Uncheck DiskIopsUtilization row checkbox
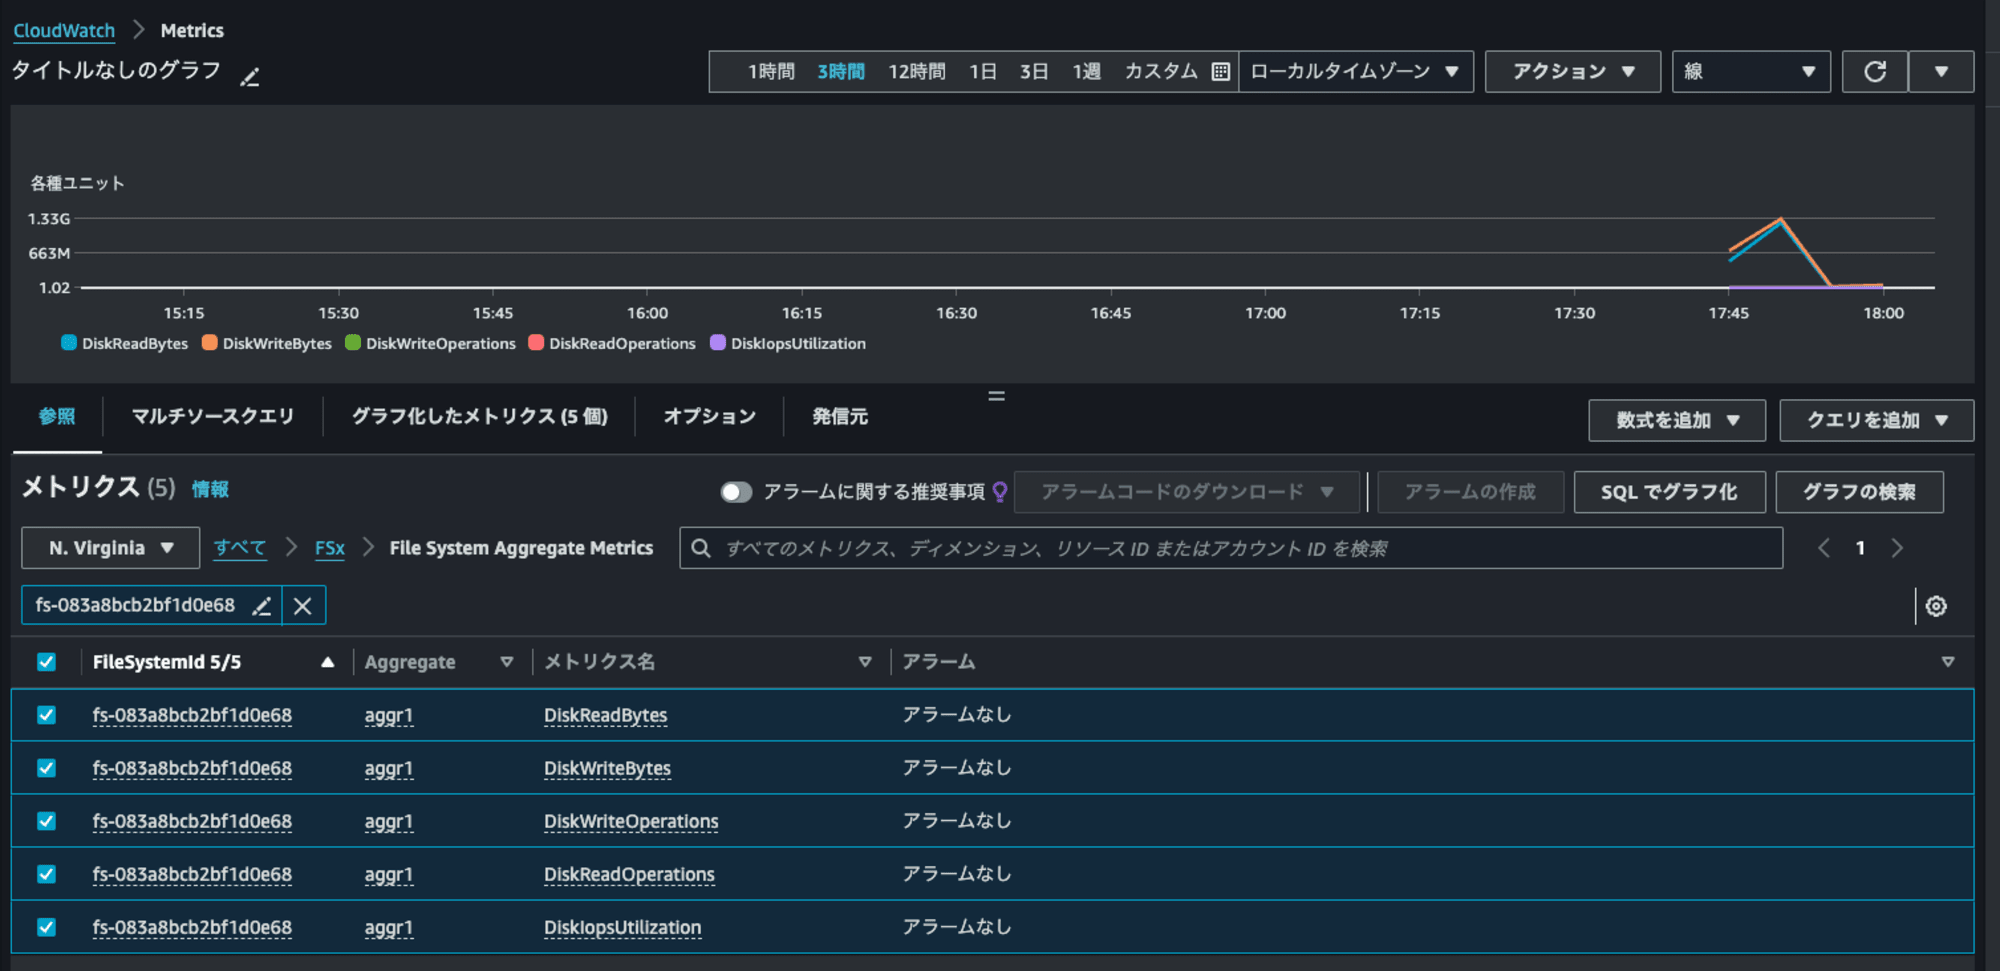Viewport: 2000px width, 971px height. (46, 927)
